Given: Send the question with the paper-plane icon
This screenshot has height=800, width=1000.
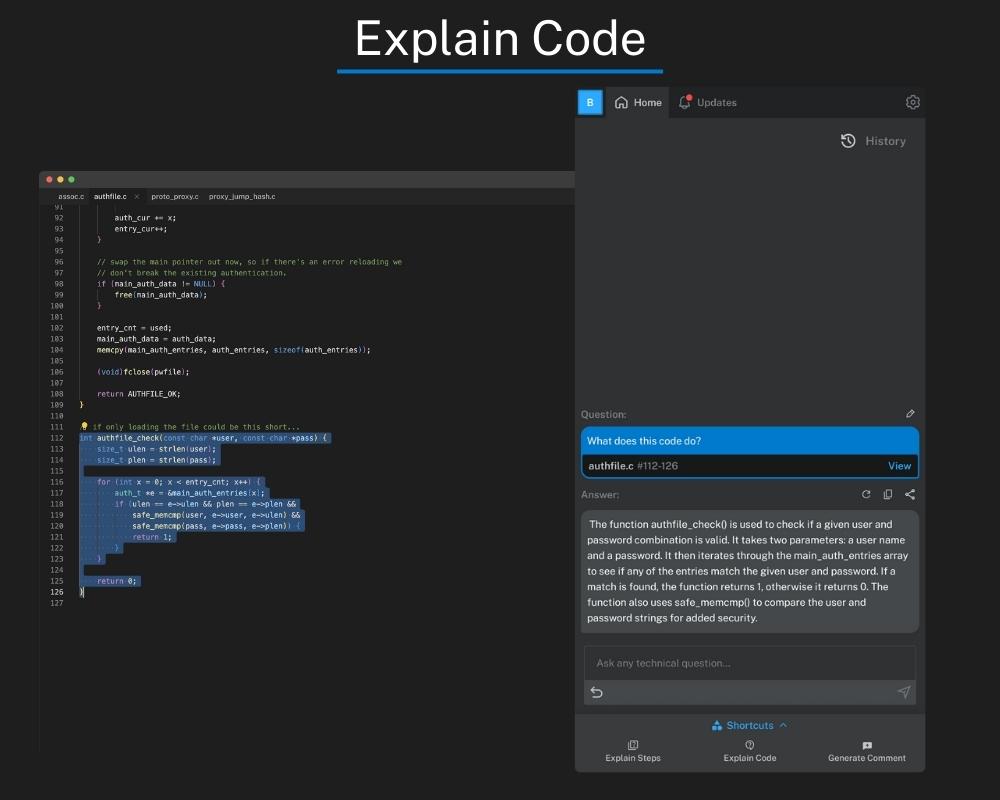Looking at the screenshot, I should click(904, 692).
